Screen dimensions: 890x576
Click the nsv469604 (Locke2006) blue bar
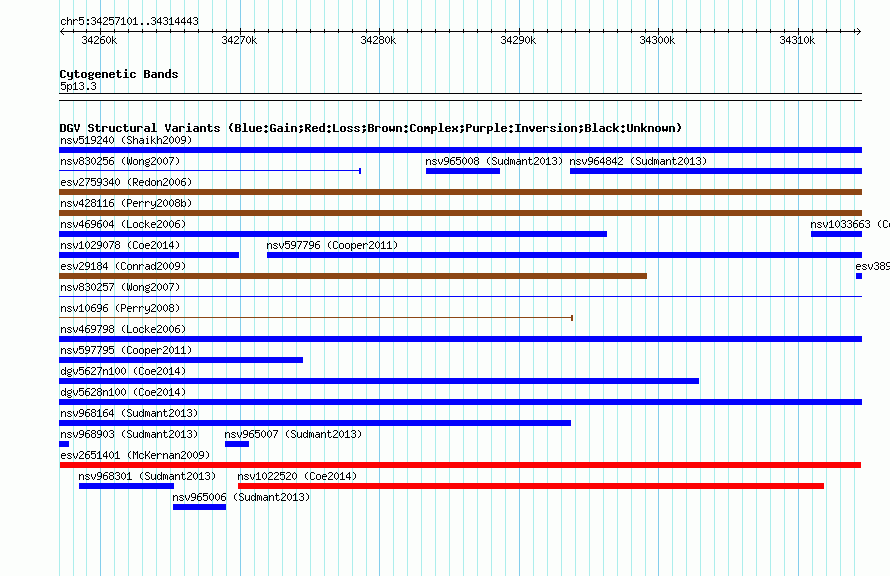click(333, 234)
